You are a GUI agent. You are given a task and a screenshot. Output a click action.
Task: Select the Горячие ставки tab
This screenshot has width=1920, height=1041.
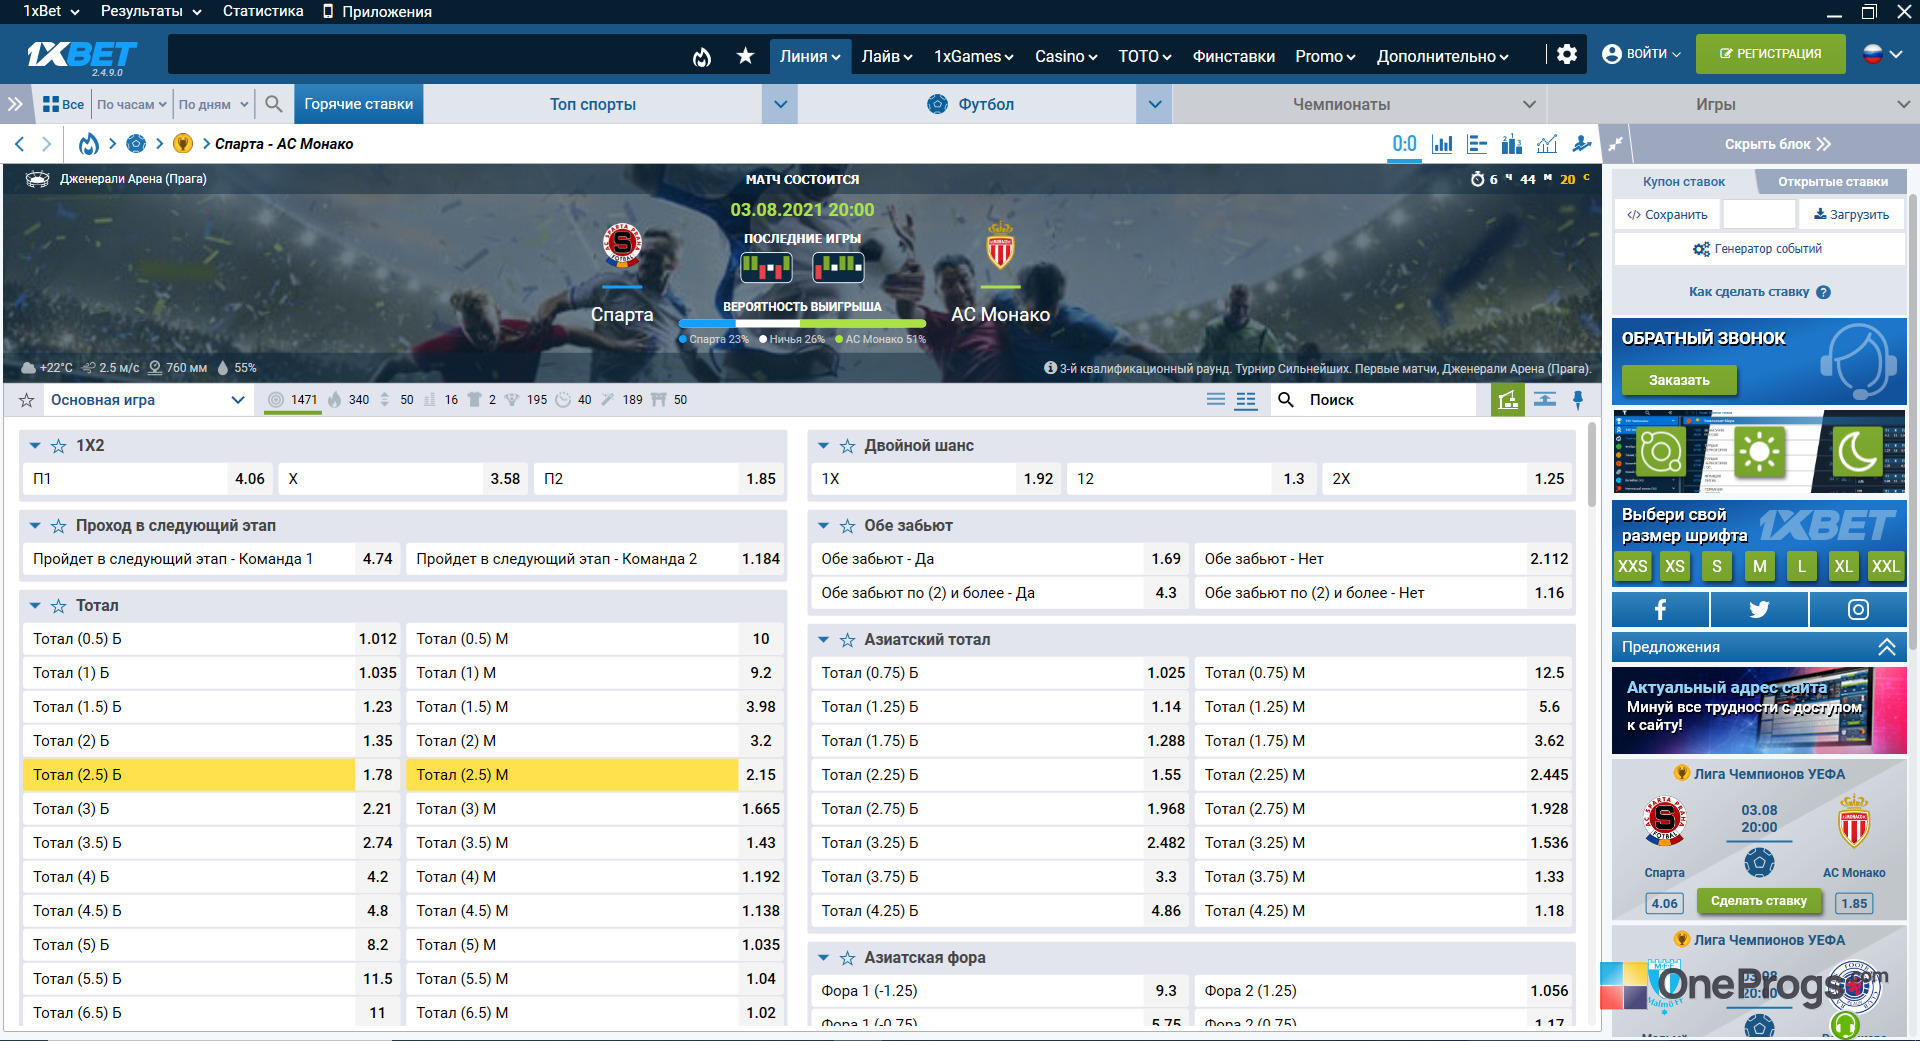click(359, 104)
